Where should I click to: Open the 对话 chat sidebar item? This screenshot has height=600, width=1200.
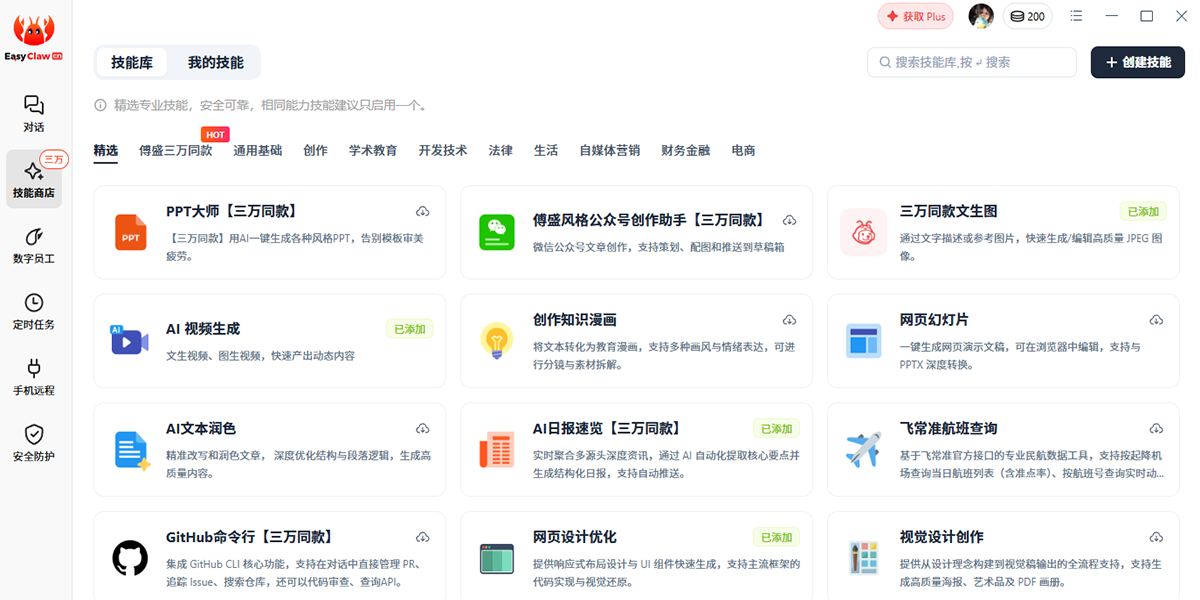[x=34, y=114]
